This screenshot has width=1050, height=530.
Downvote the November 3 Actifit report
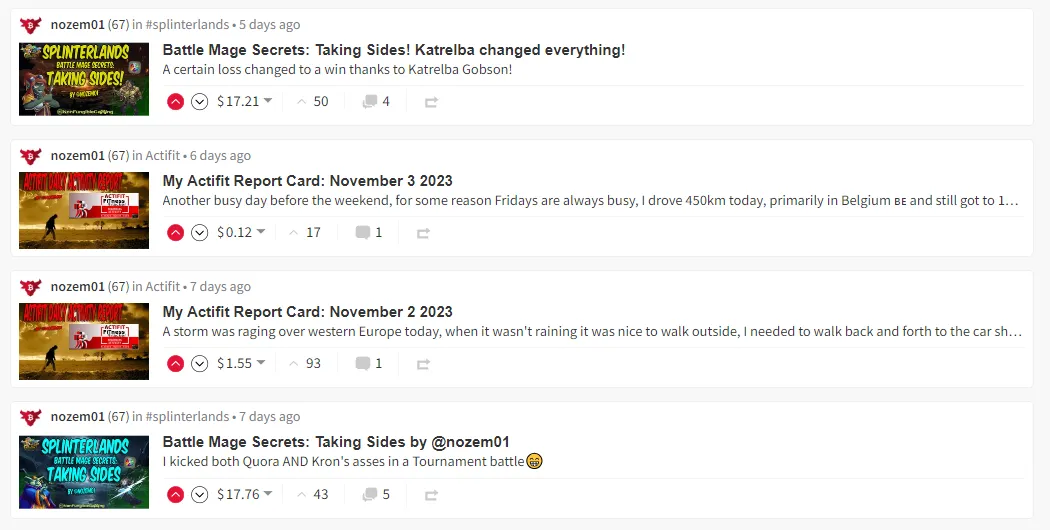click(200, 233)
